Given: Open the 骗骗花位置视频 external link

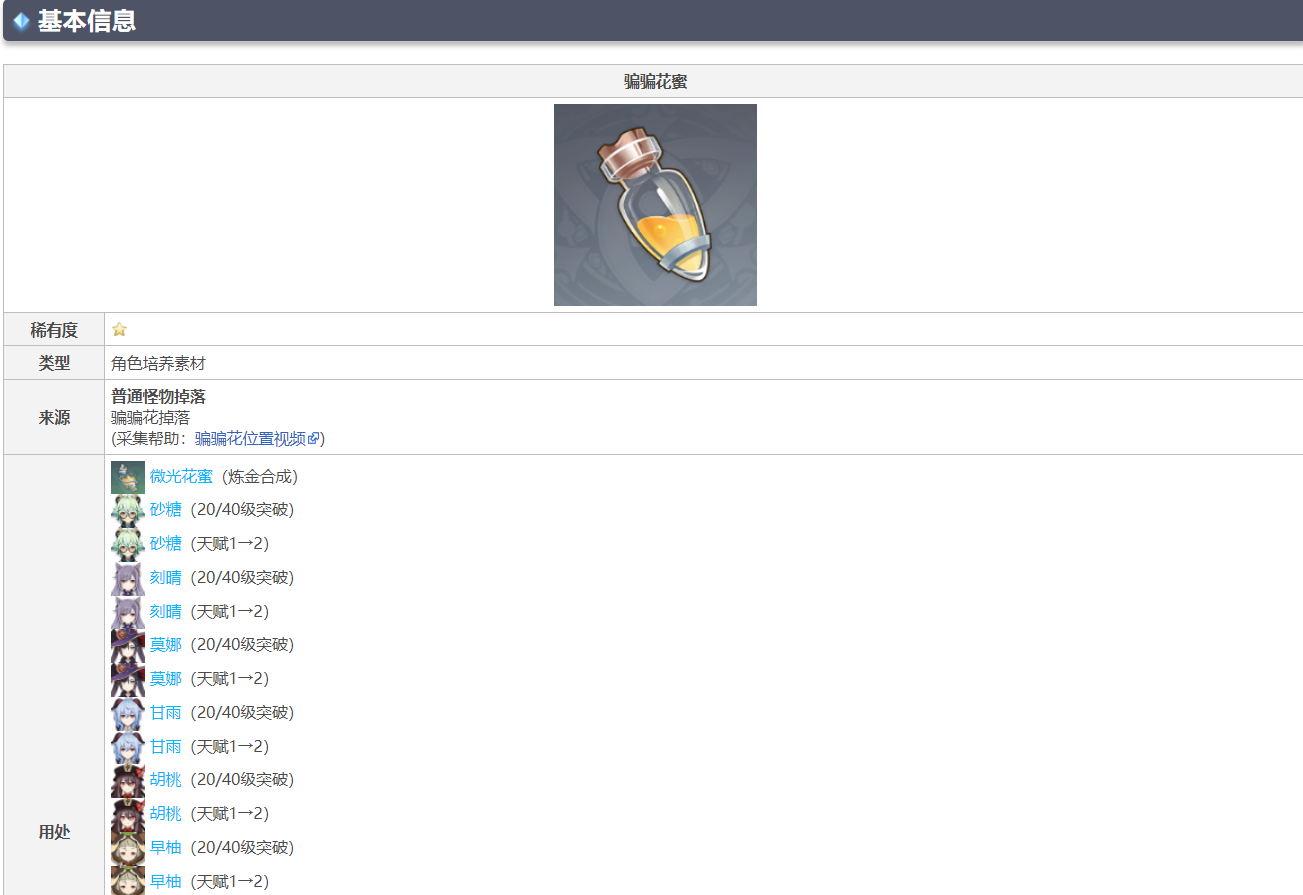Looking at the screenshot, I should pyautogui.click(x=257, y=439).
